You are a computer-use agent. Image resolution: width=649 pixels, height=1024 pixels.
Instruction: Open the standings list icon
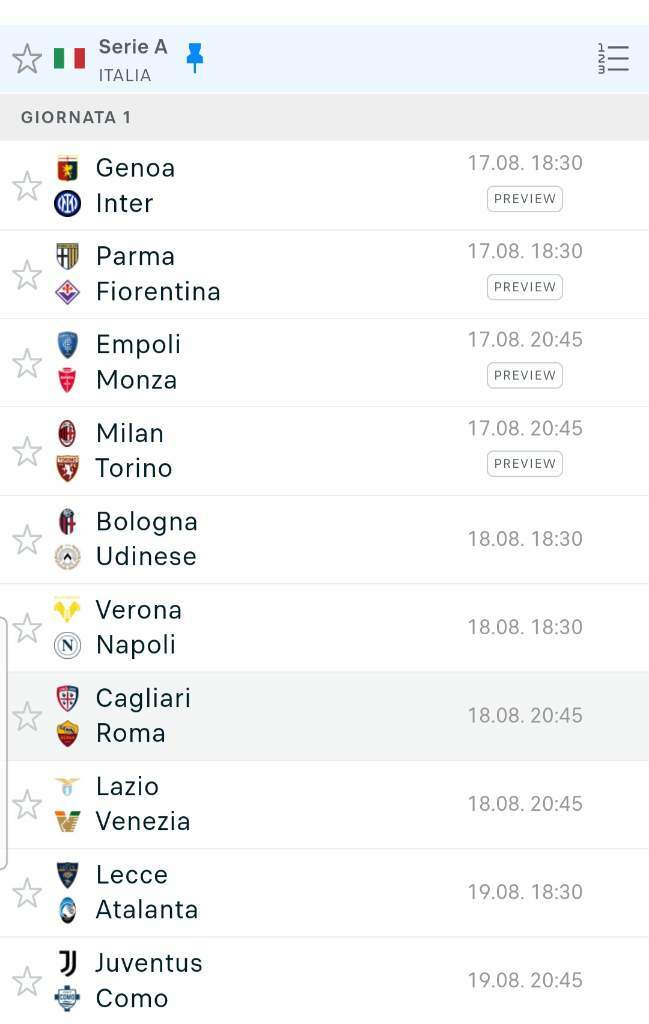pos(613,59)
